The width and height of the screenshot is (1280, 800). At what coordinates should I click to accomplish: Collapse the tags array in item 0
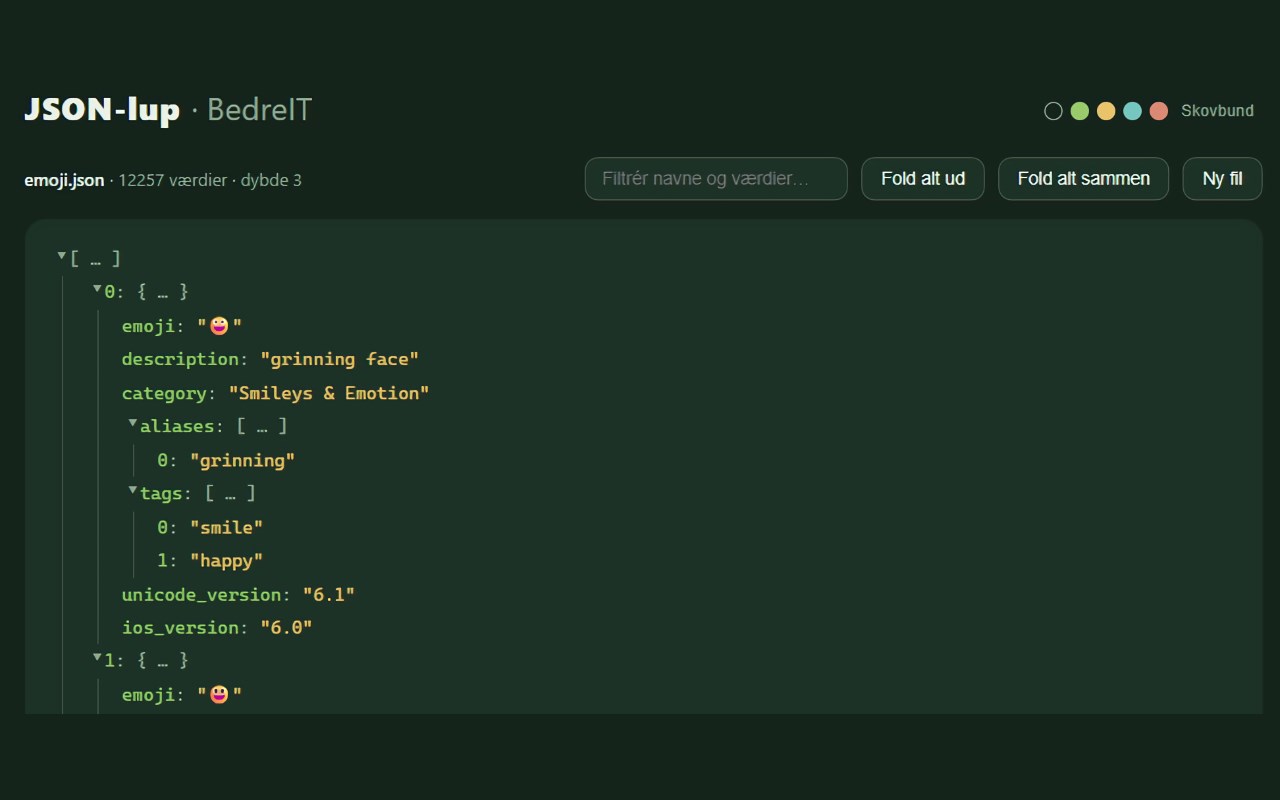(132, 491)
